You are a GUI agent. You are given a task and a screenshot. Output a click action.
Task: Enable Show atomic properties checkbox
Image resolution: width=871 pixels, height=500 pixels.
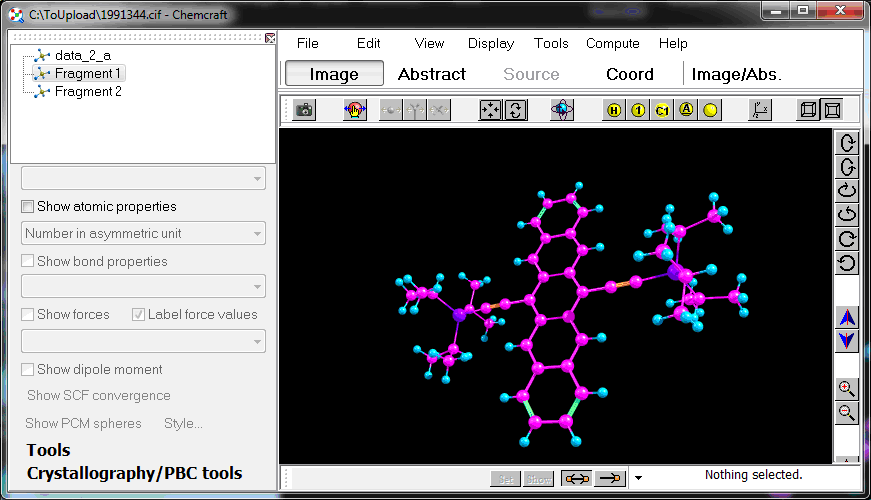click(x=28, y=207)
